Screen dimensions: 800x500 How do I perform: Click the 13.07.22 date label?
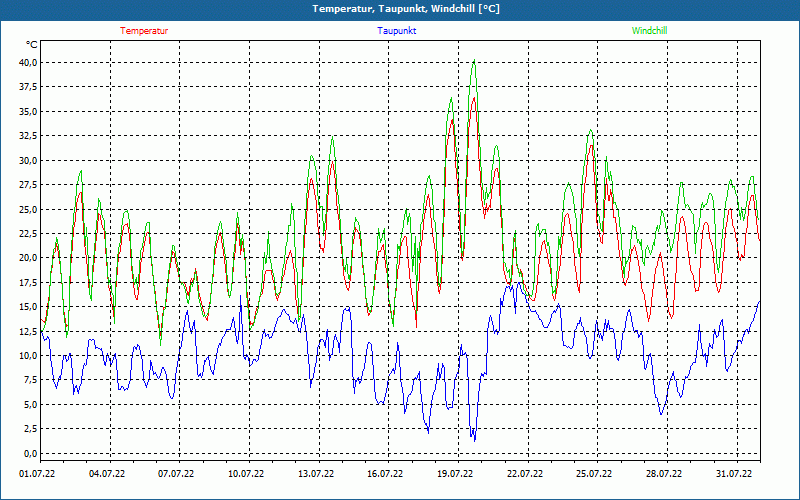point(316,473)
